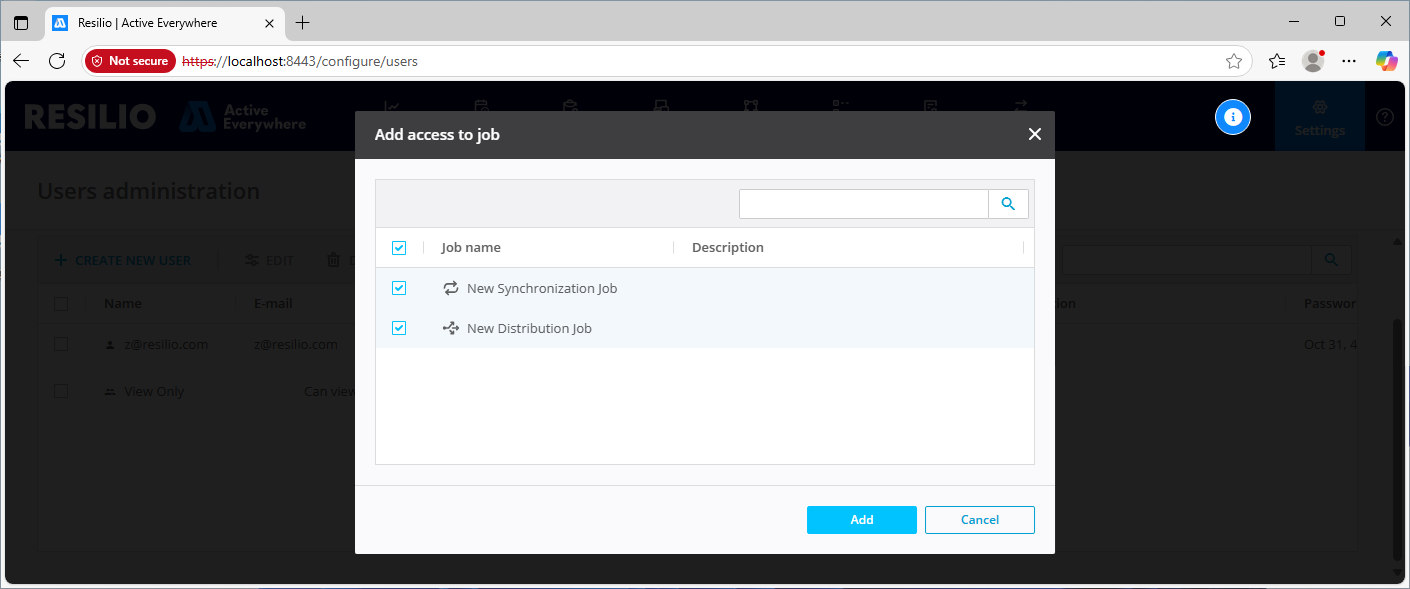Click the job search input field
The width and height of the screenshot is (1410, 589).
863,204
